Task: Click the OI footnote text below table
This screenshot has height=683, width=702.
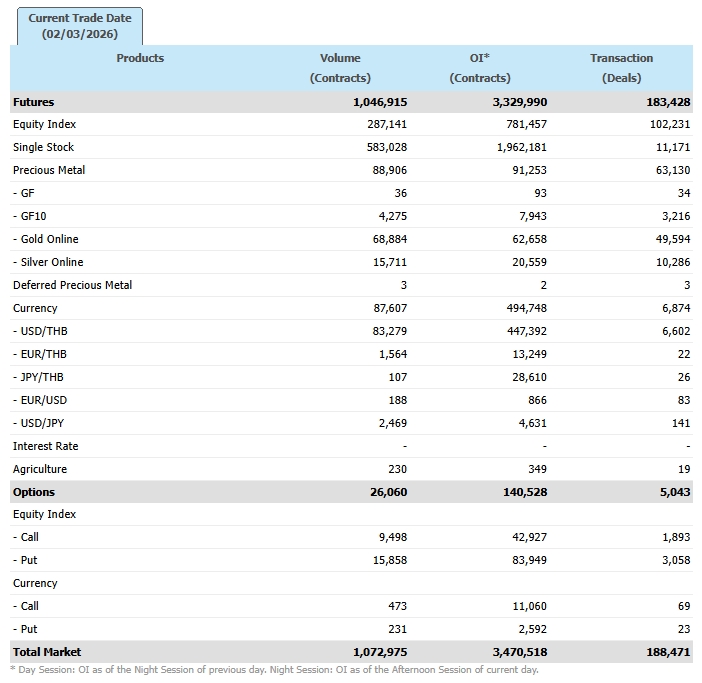Action: click(x=274, y=670)
